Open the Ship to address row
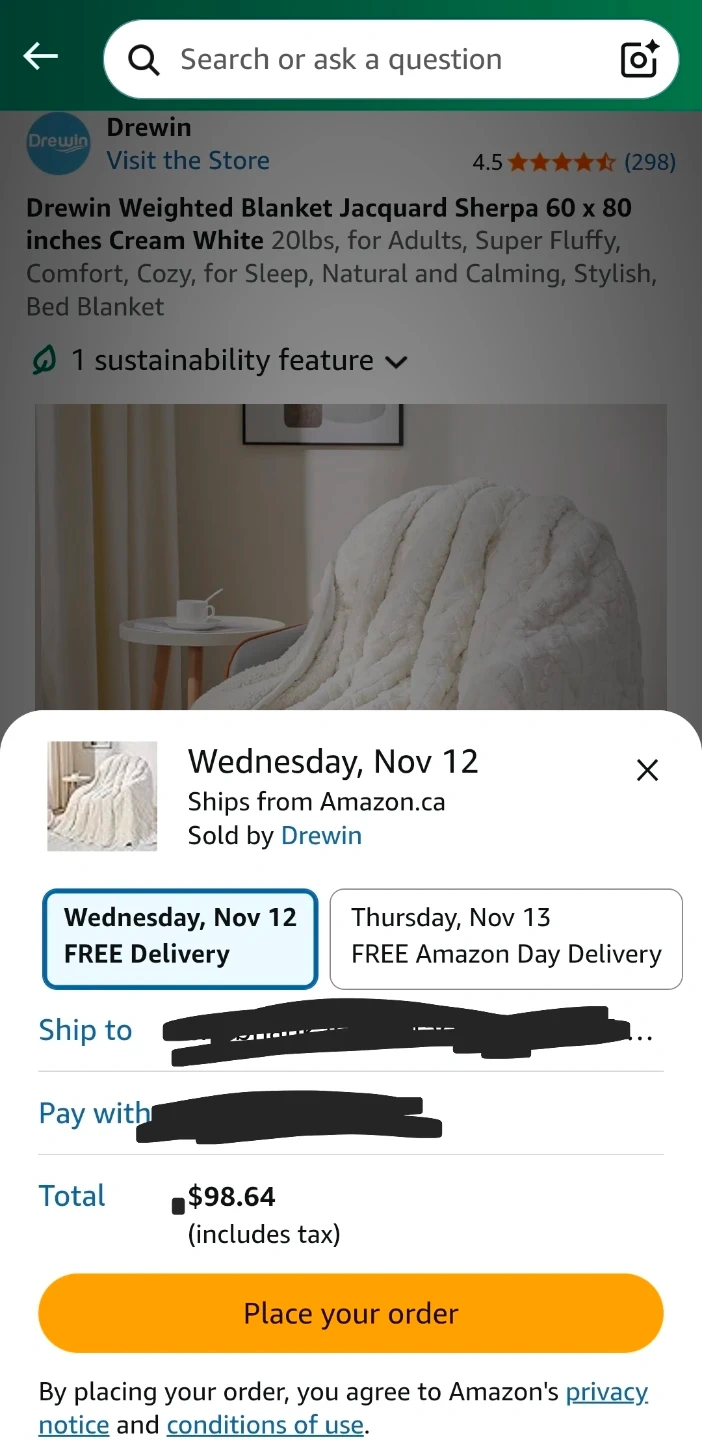 pyautogui.click(x=351, y=1030)
